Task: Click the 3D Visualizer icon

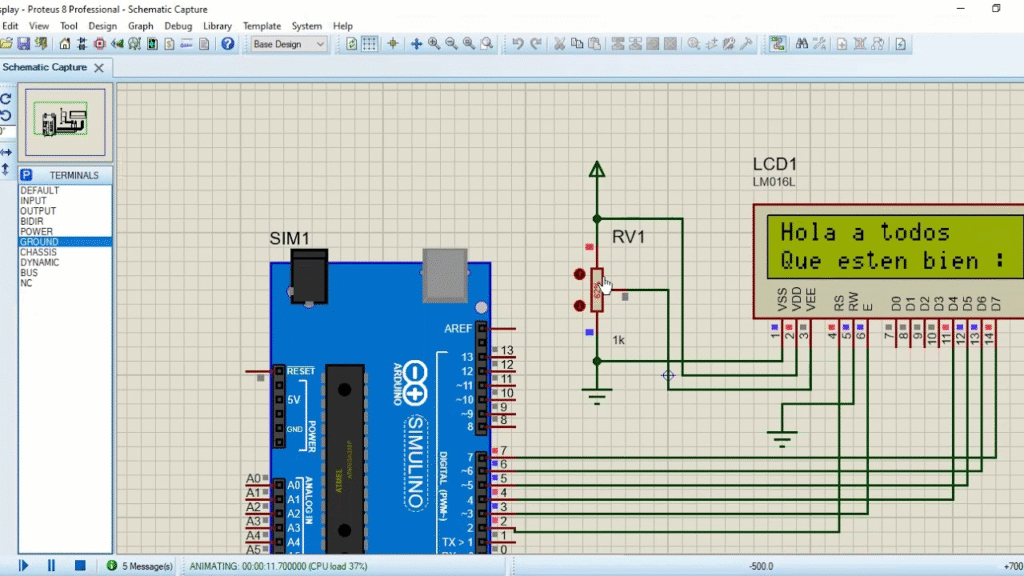Action: point(117,44)
